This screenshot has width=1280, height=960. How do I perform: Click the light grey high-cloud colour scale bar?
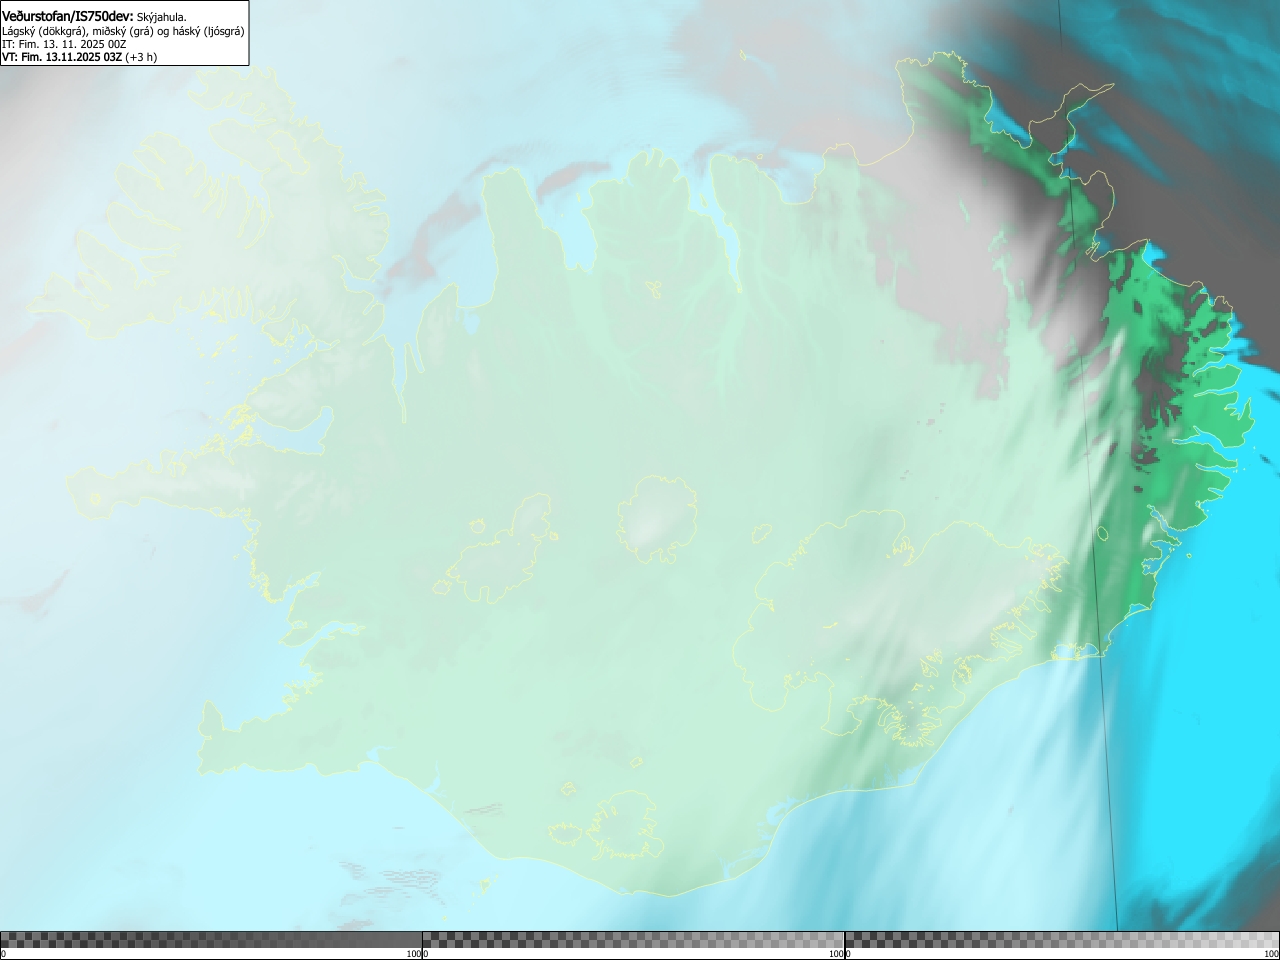click(x=1062, y=940)
